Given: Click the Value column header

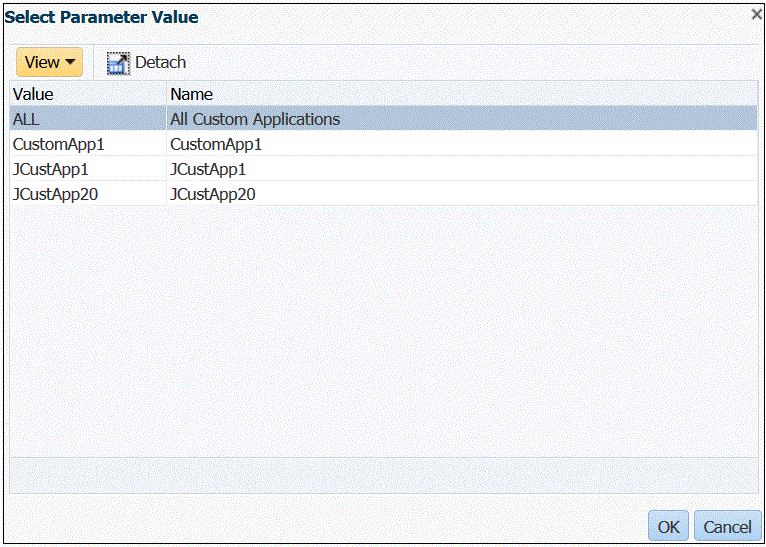Looking at the screenshot, I should pyautogui.click(x=34, y=94).
